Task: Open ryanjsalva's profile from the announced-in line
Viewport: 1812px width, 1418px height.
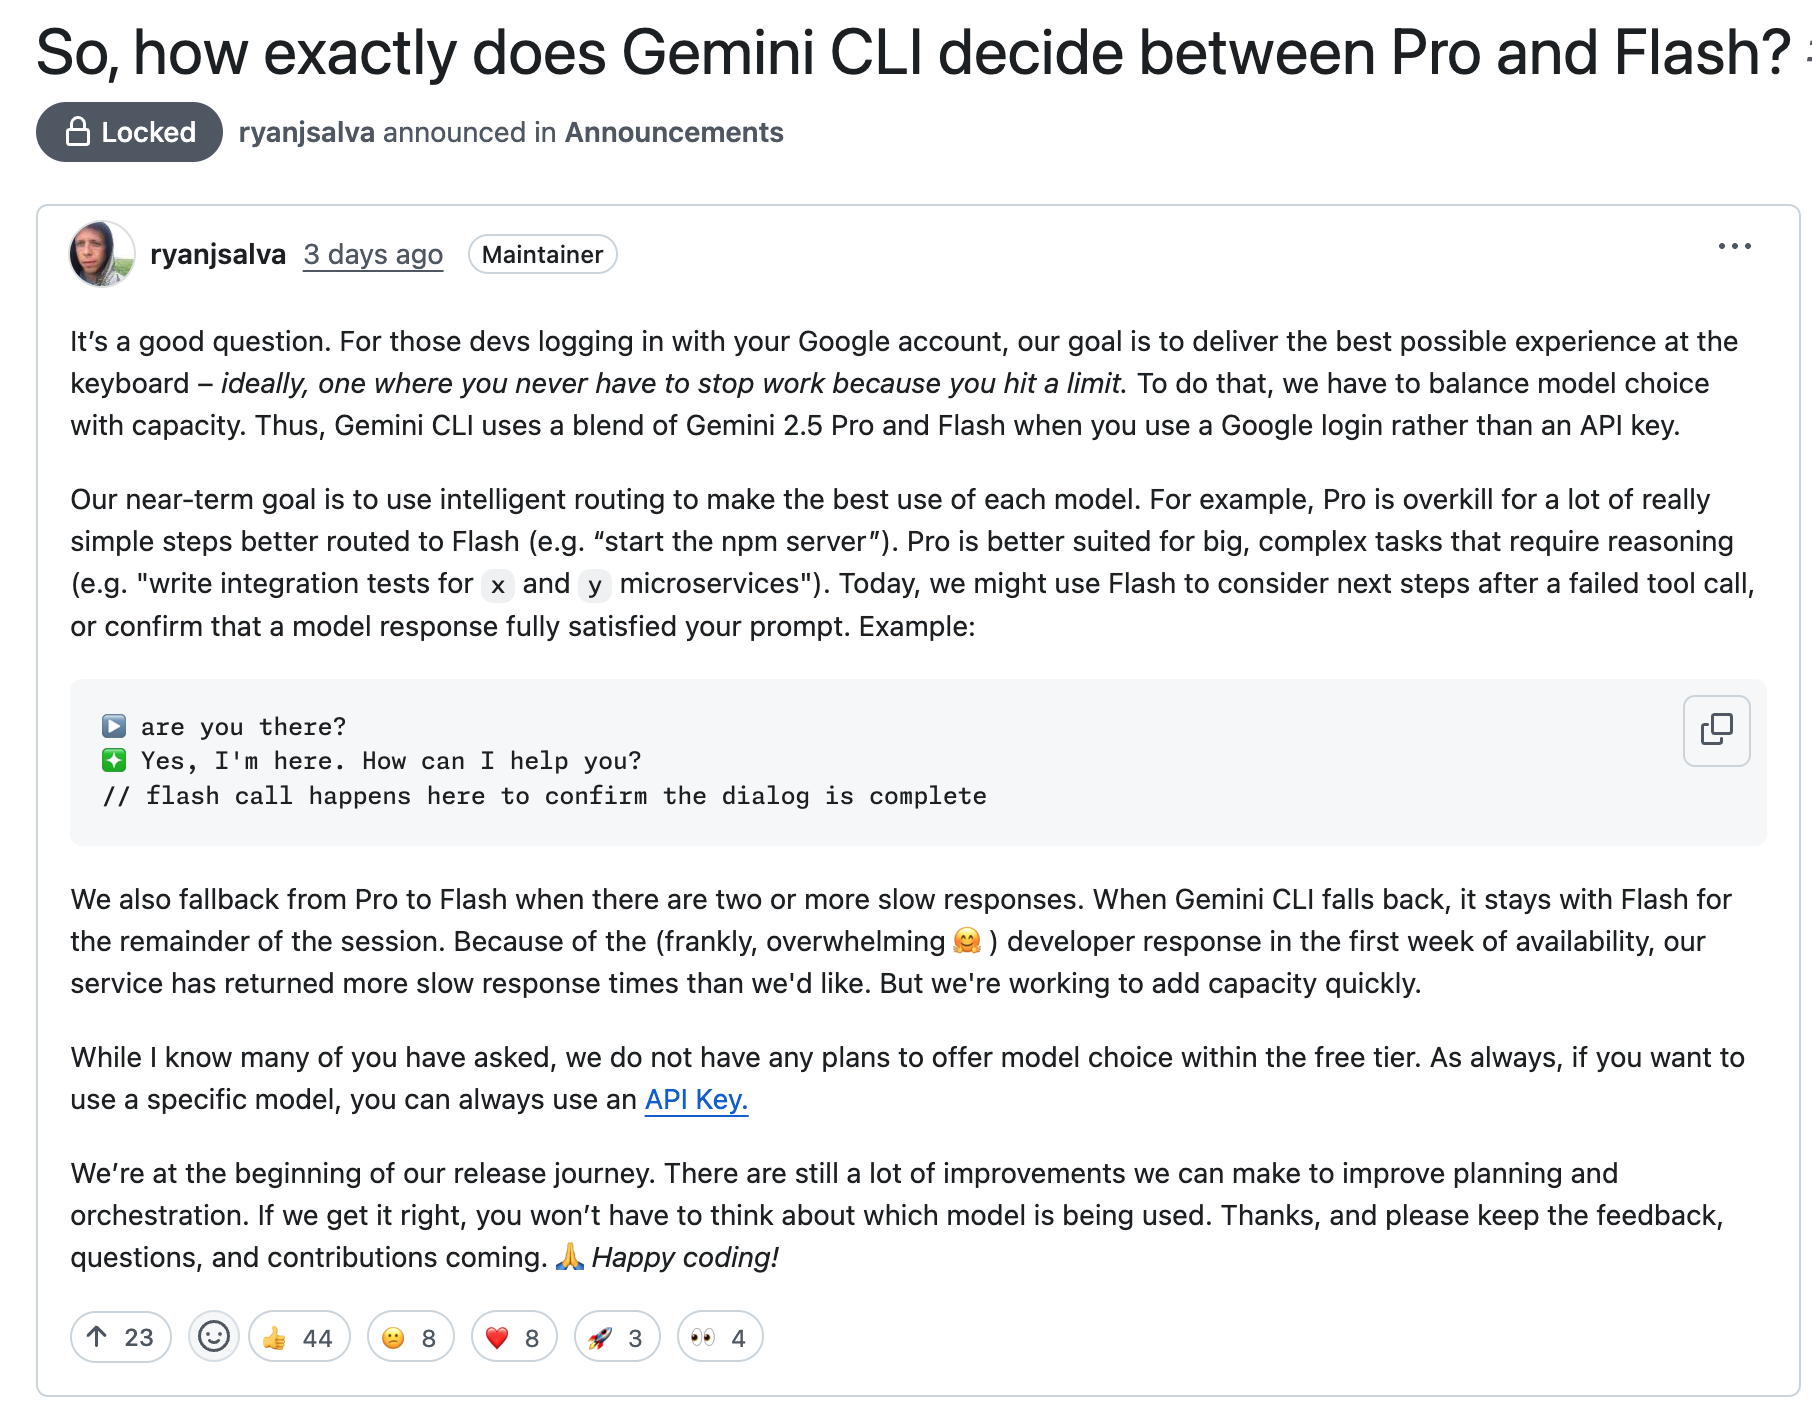Action: [x=306, y=132]
